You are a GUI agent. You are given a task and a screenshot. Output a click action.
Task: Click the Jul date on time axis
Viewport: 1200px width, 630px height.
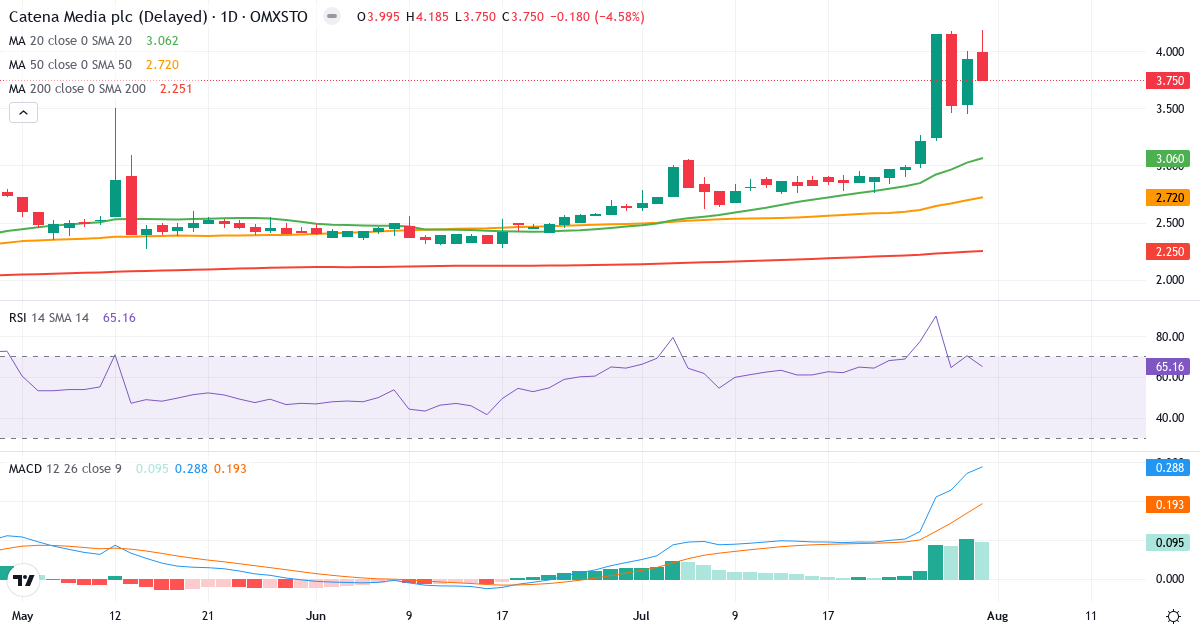point(640,616)
